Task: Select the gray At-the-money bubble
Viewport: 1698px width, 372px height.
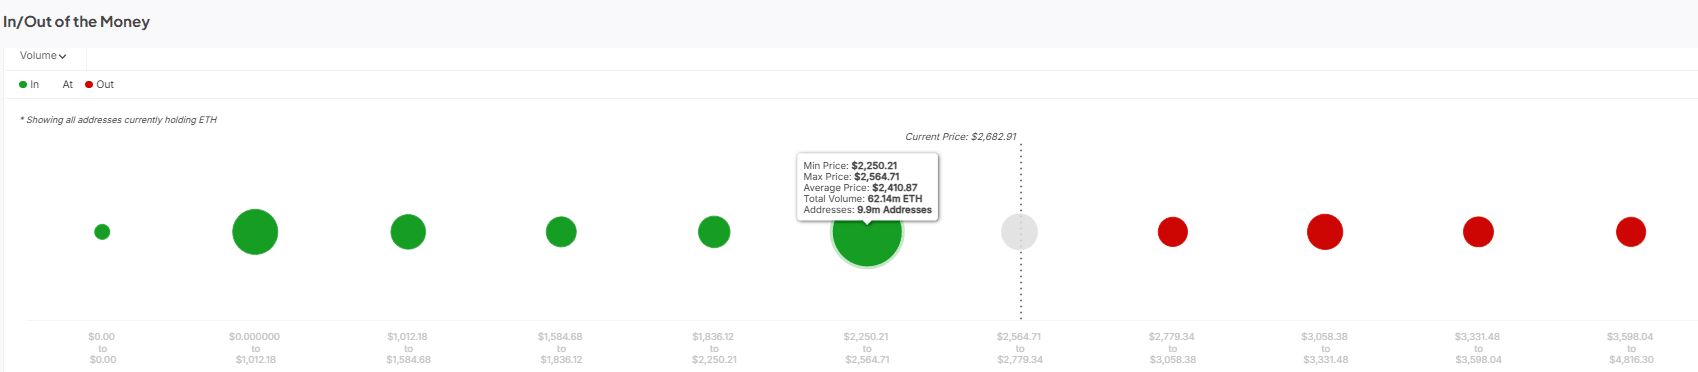Action: click(x=1020, y=232)
